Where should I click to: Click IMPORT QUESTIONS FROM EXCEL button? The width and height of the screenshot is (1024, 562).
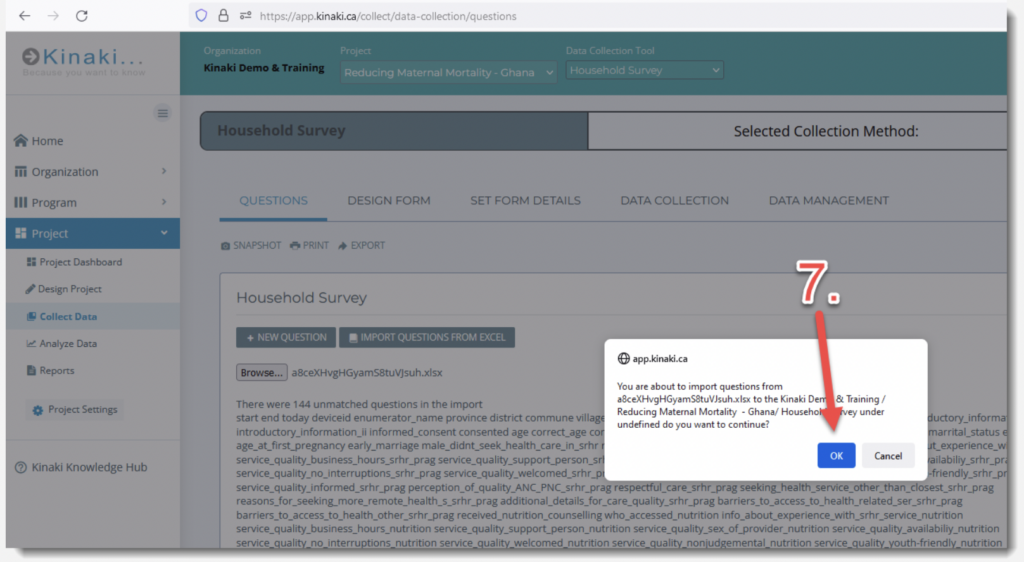(427, 337)
